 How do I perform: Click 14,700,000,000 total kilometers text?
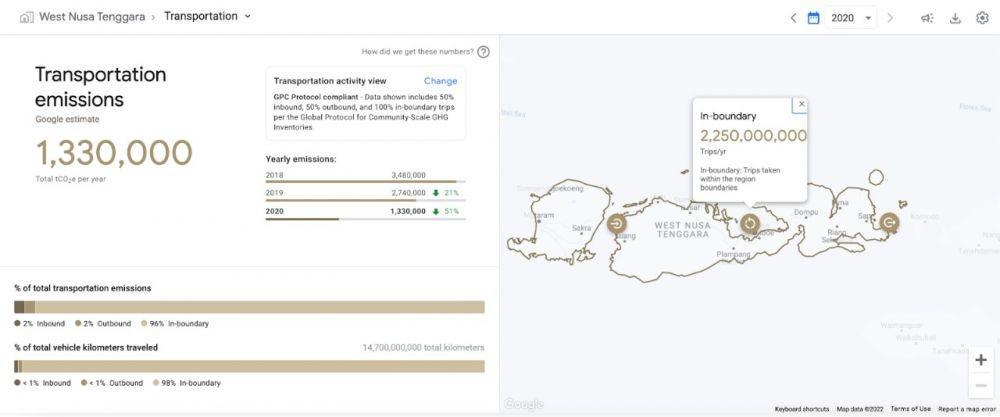pos(423,348)
